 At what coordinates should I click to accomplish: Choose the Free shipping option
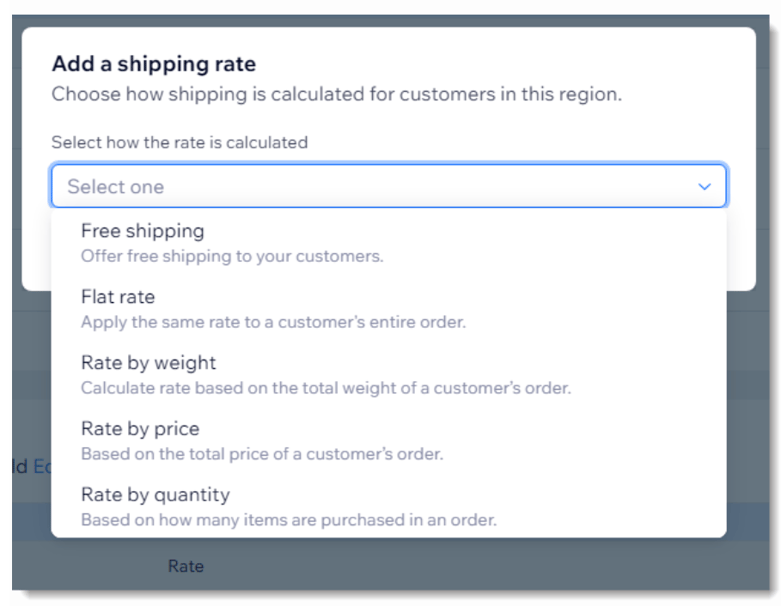[143, 231]
